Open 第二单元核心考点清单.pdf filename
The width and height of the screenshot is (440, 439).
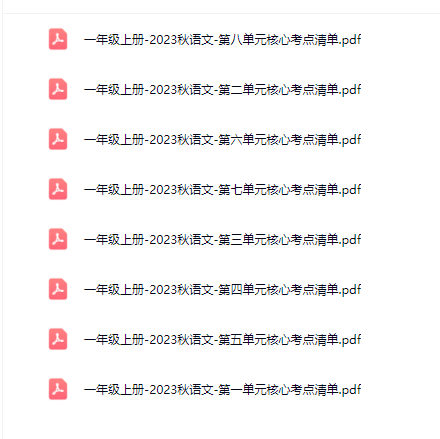tap(222, 90)
